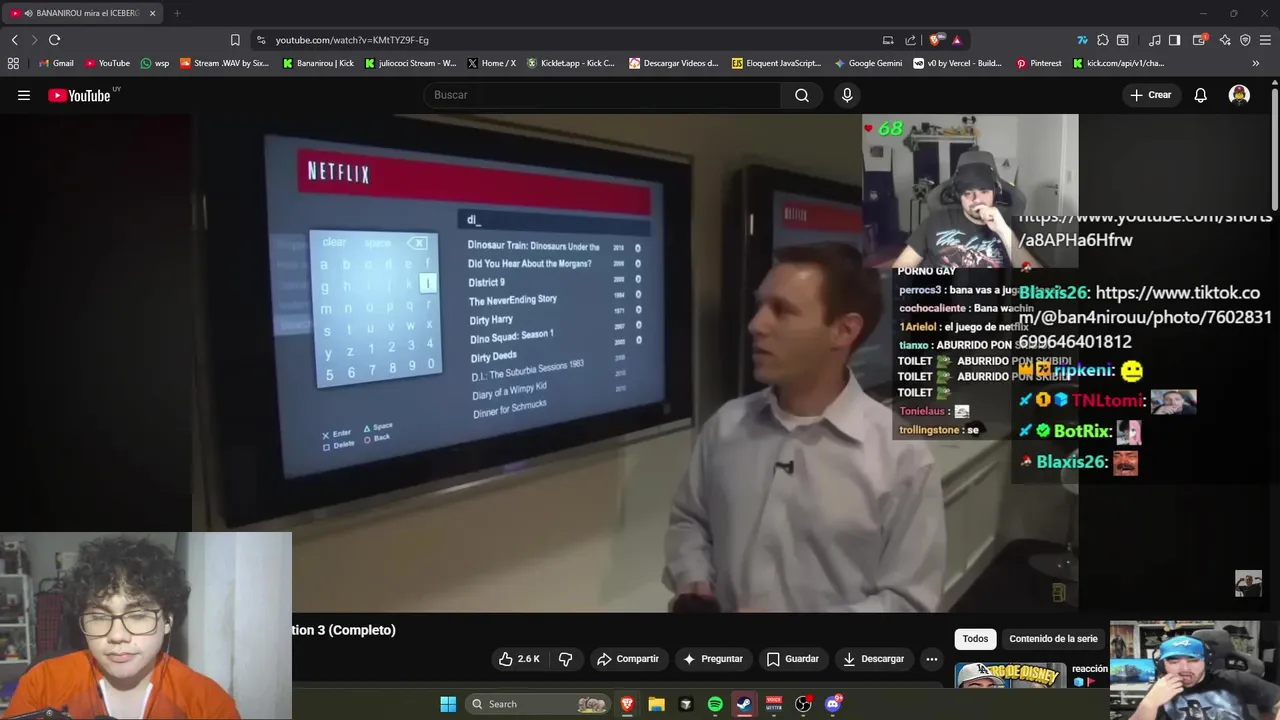Open Steam from the taskbar
Image resolution: width=1280 pixels, height=720 pixels.
click(x=744, y=704)
